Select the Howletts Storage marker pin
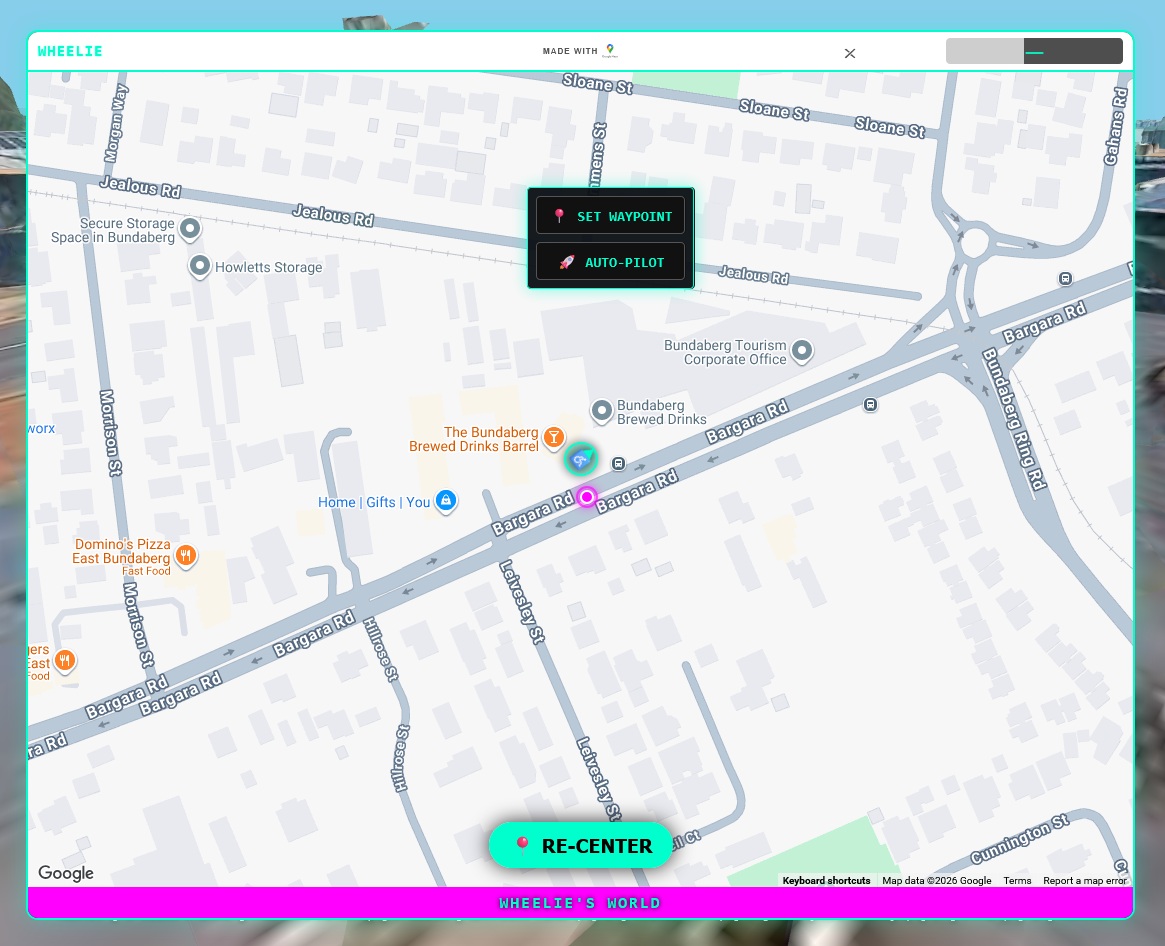This screenshot has height=946, width=1165. [199, 266]
